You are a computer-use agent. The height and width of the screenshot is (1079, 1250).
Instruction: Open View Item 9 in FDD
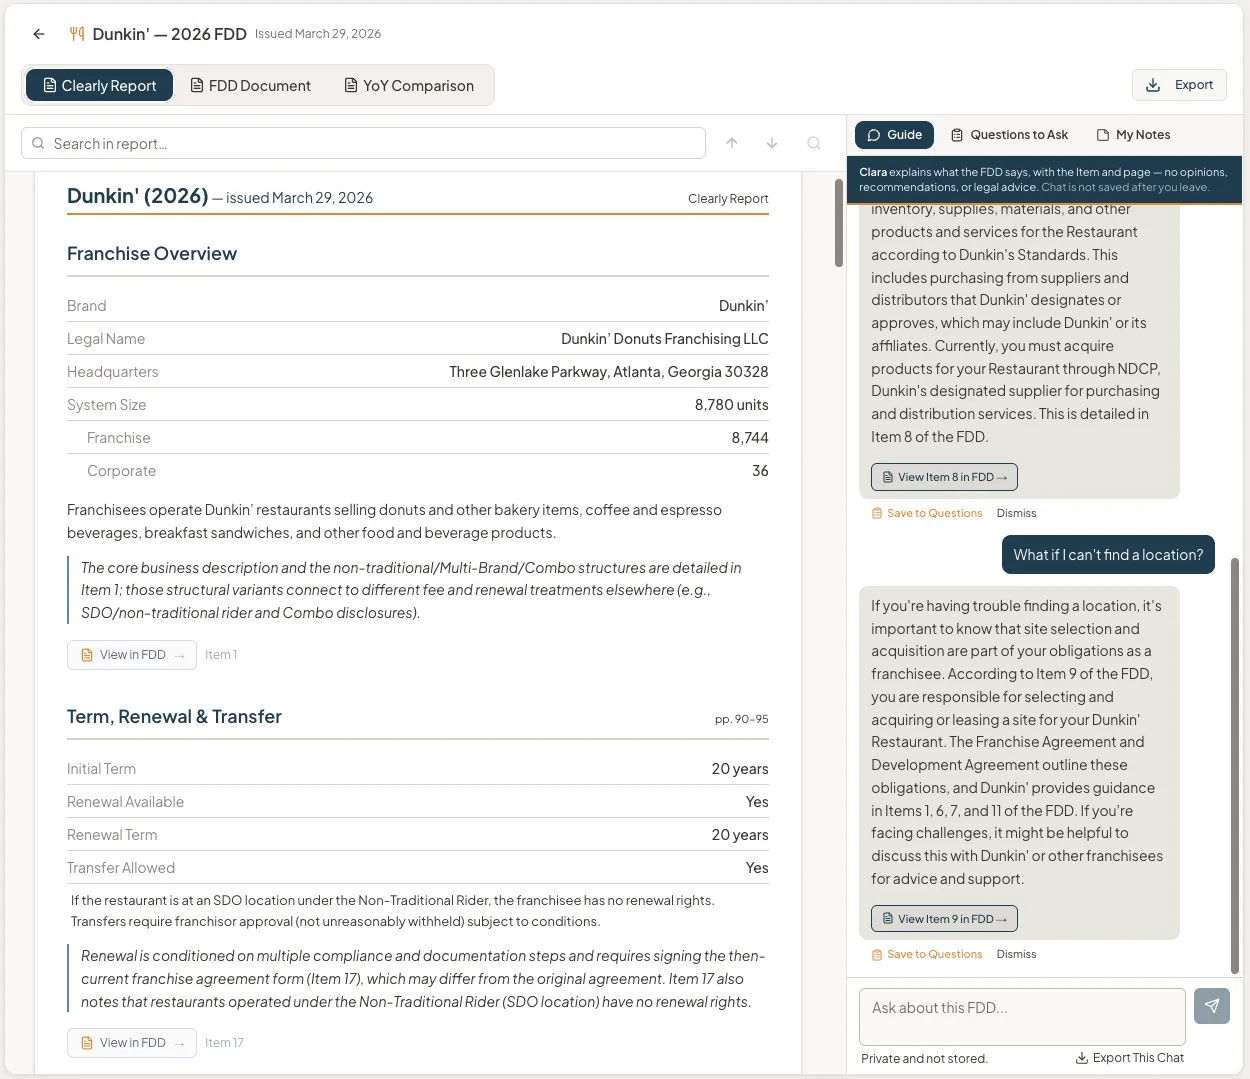point(945,918)
